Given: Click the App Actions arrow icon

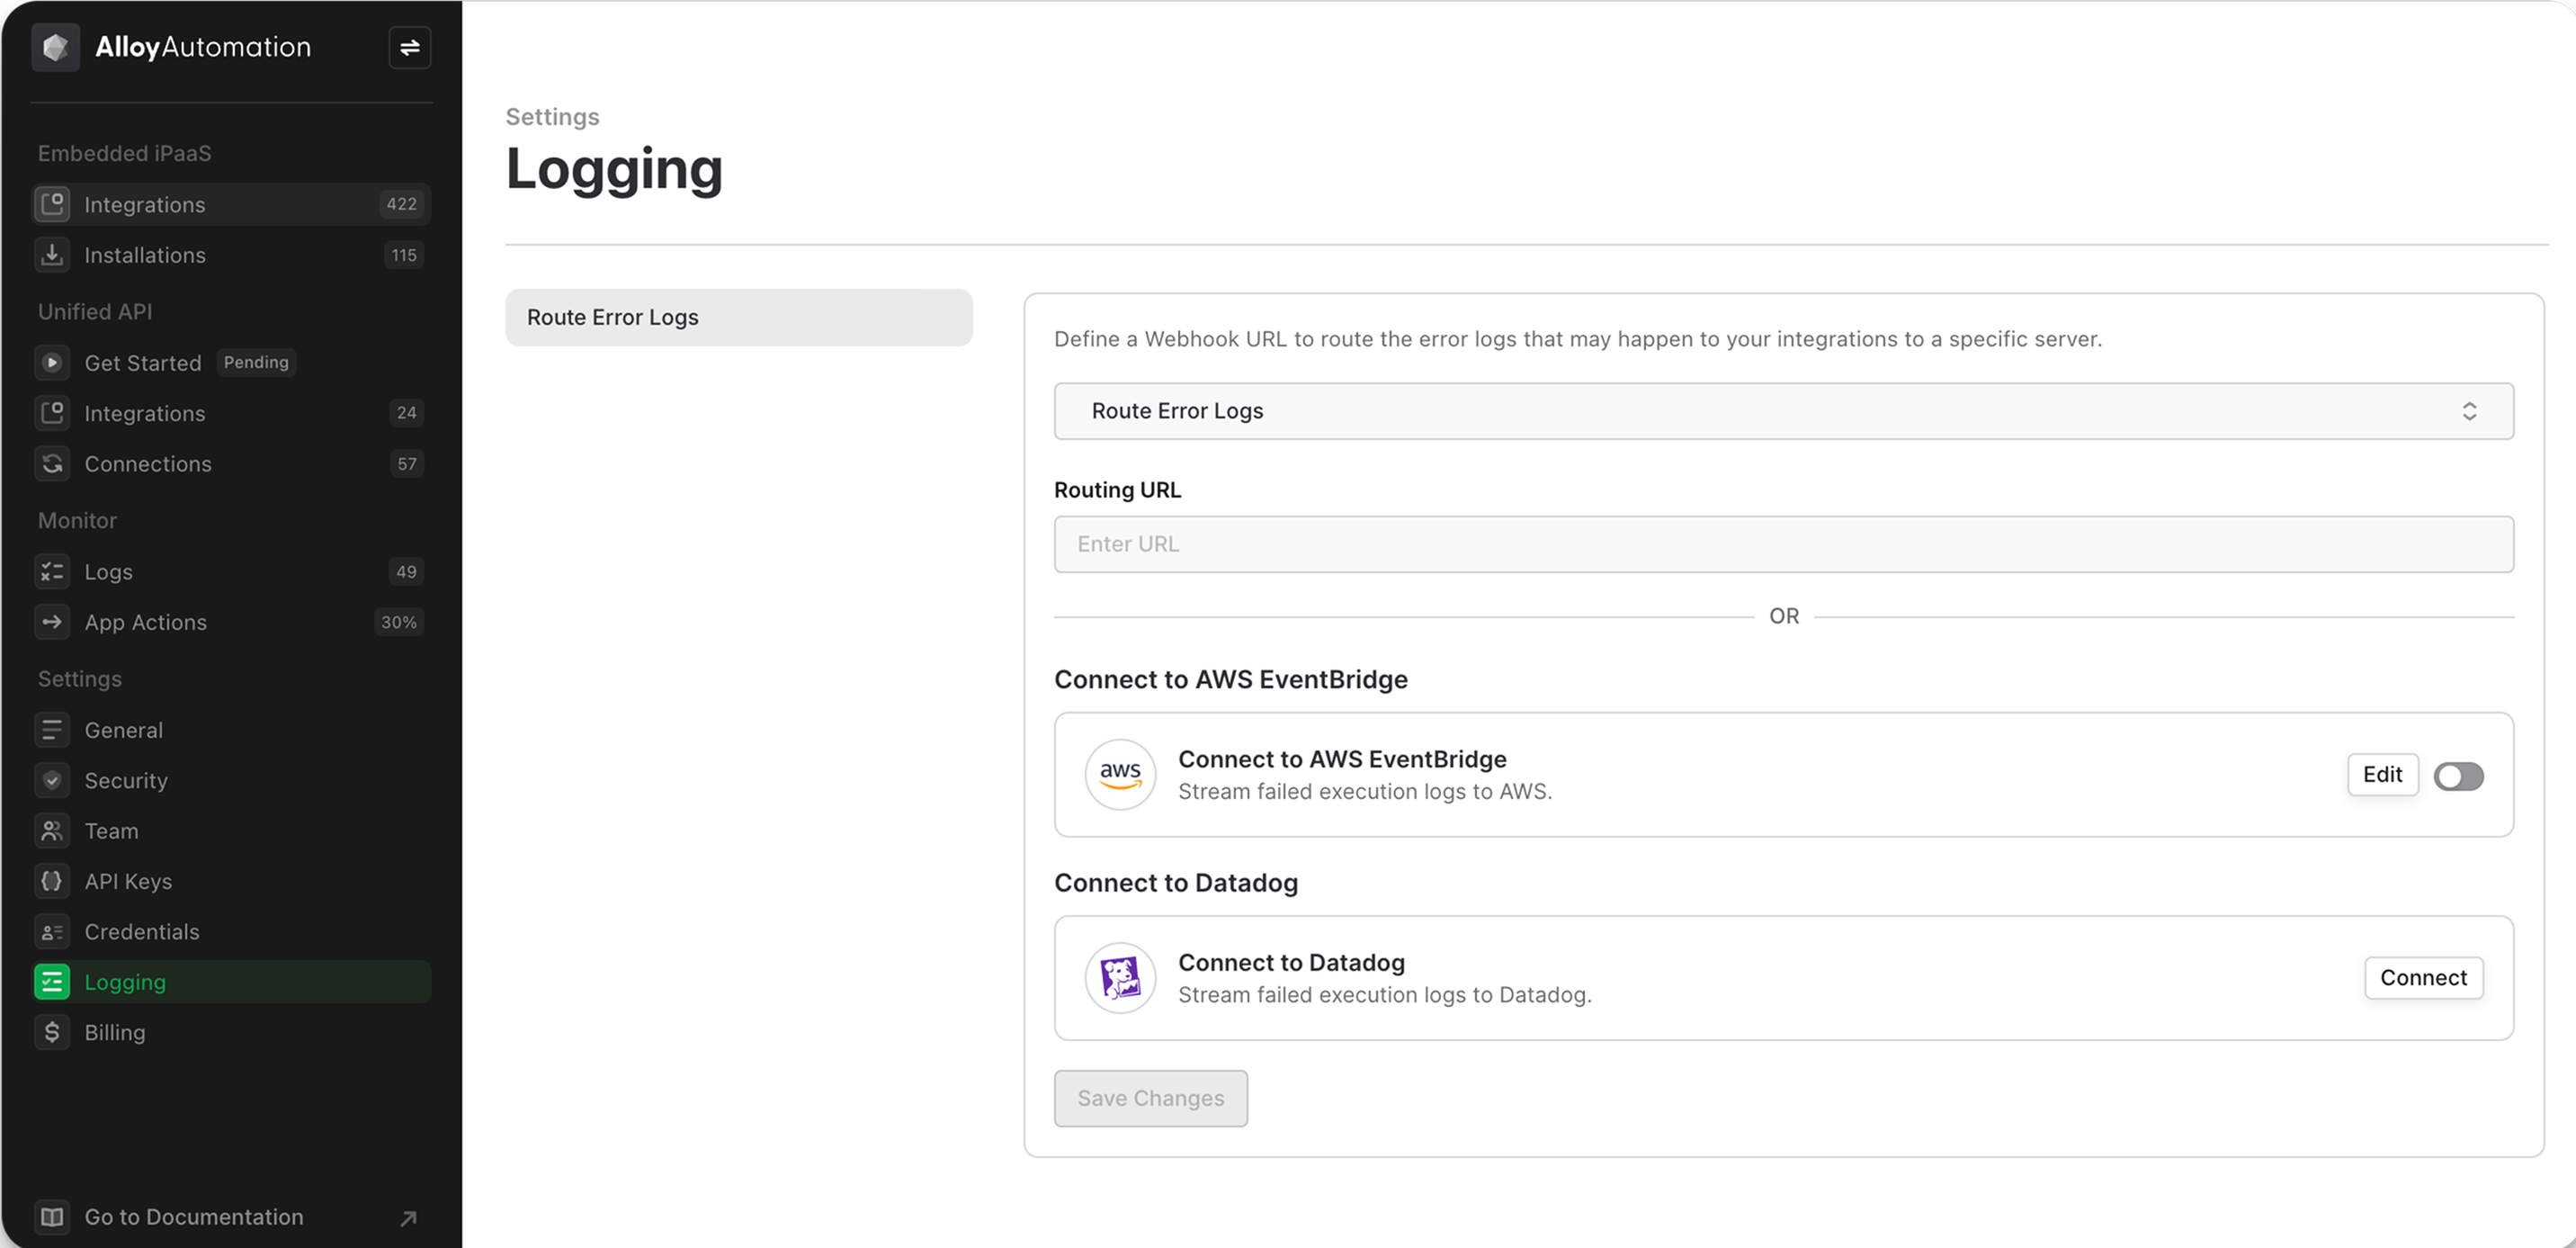Looking at the screenshot, I should (x=52, y=622).
